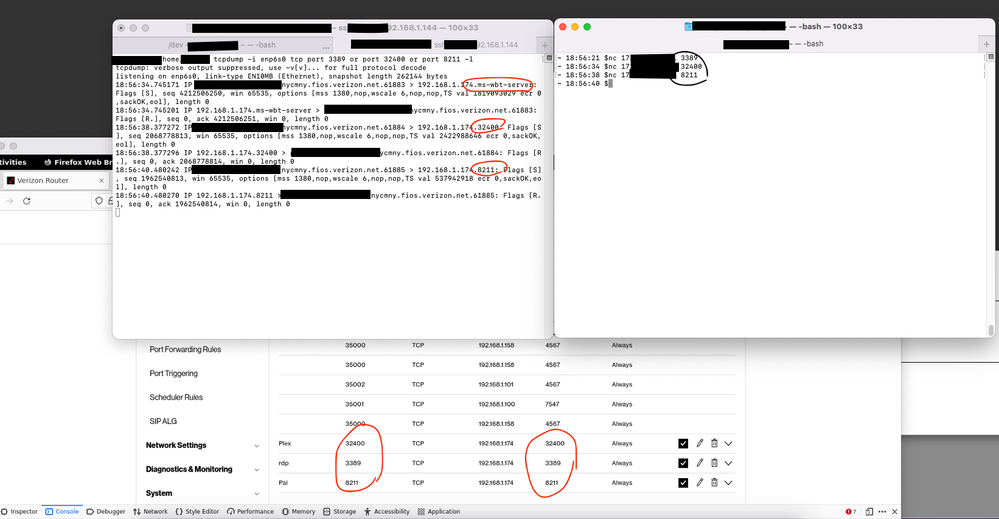
Task: Open bash tab overflow ellipsis
Action: 326,47
